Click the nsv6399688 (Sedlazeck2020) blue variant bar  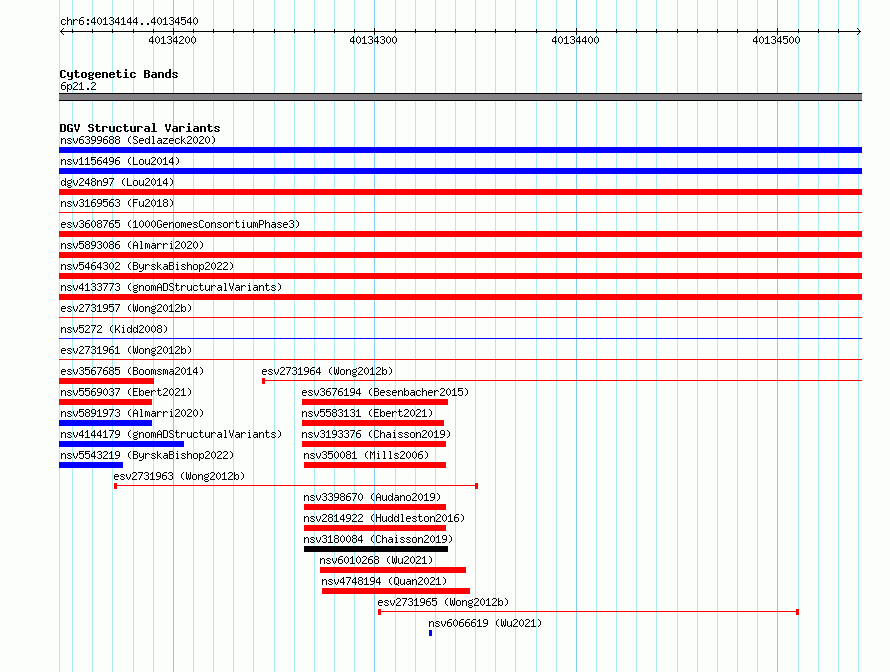[x=460, y=150]
